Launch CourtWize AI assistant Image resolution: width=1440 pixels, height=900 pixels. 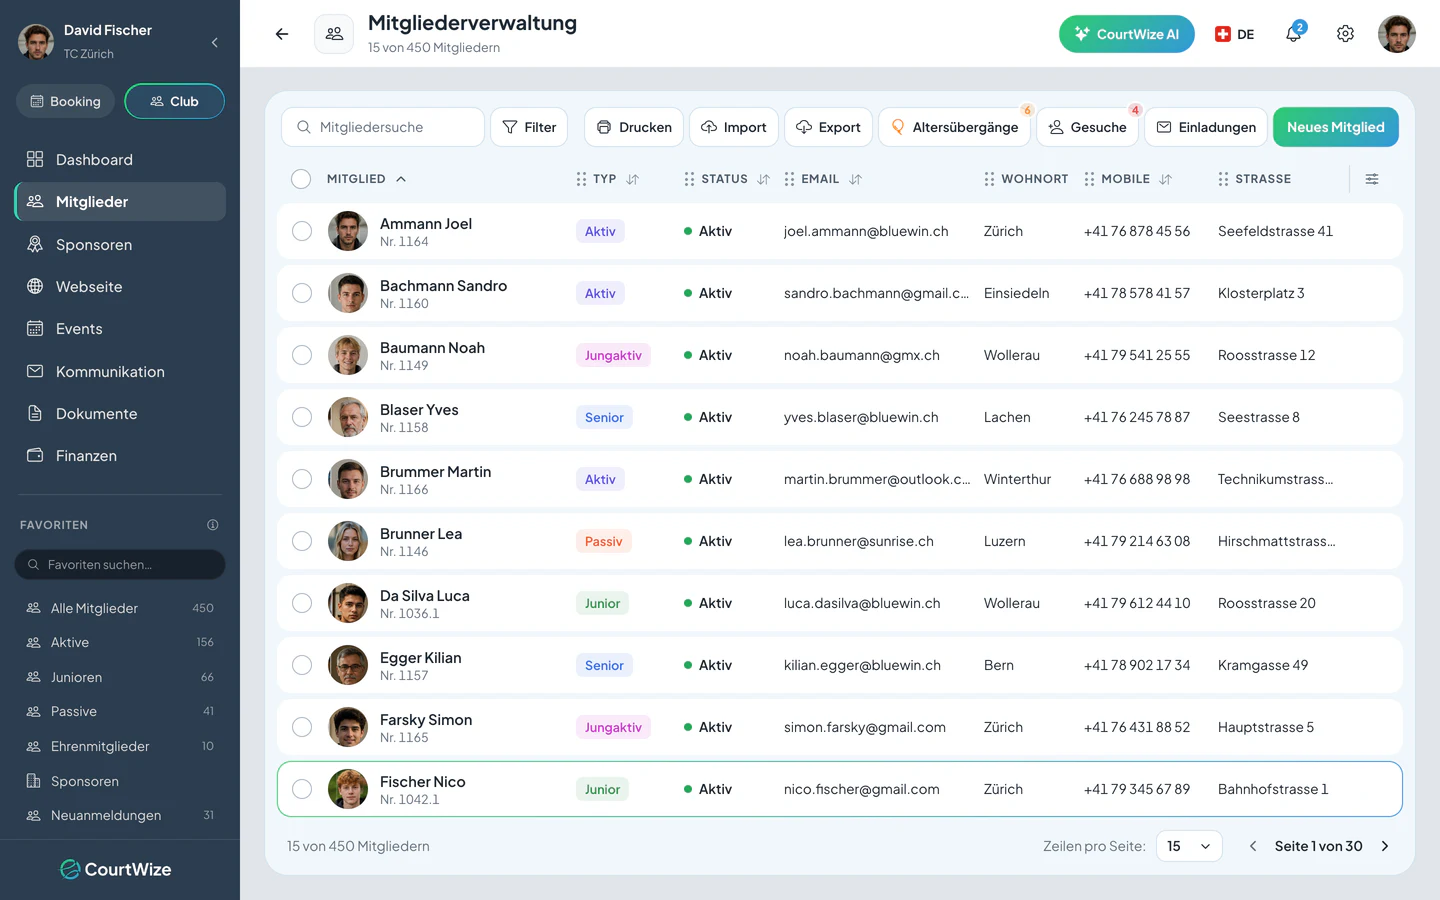(1127, 34)
